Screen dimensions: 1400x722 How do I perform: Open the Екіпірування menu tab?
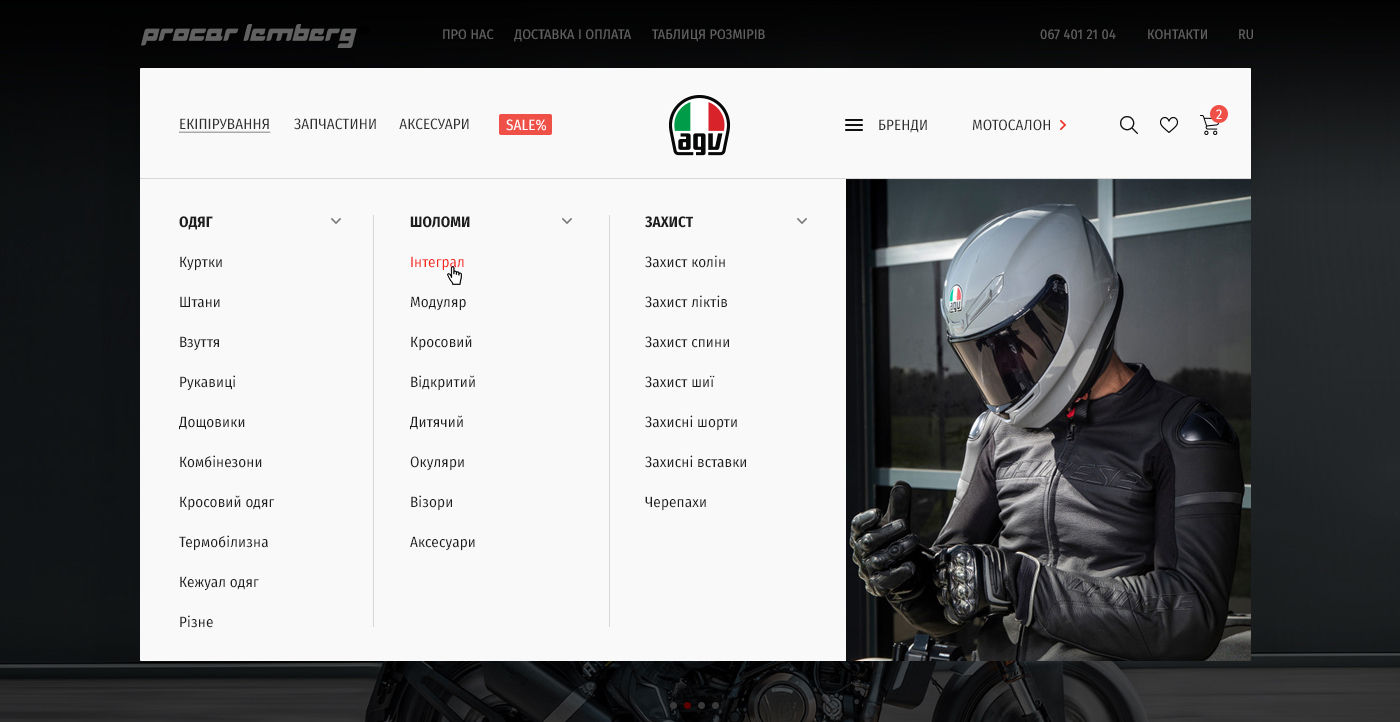click(224, 124)
